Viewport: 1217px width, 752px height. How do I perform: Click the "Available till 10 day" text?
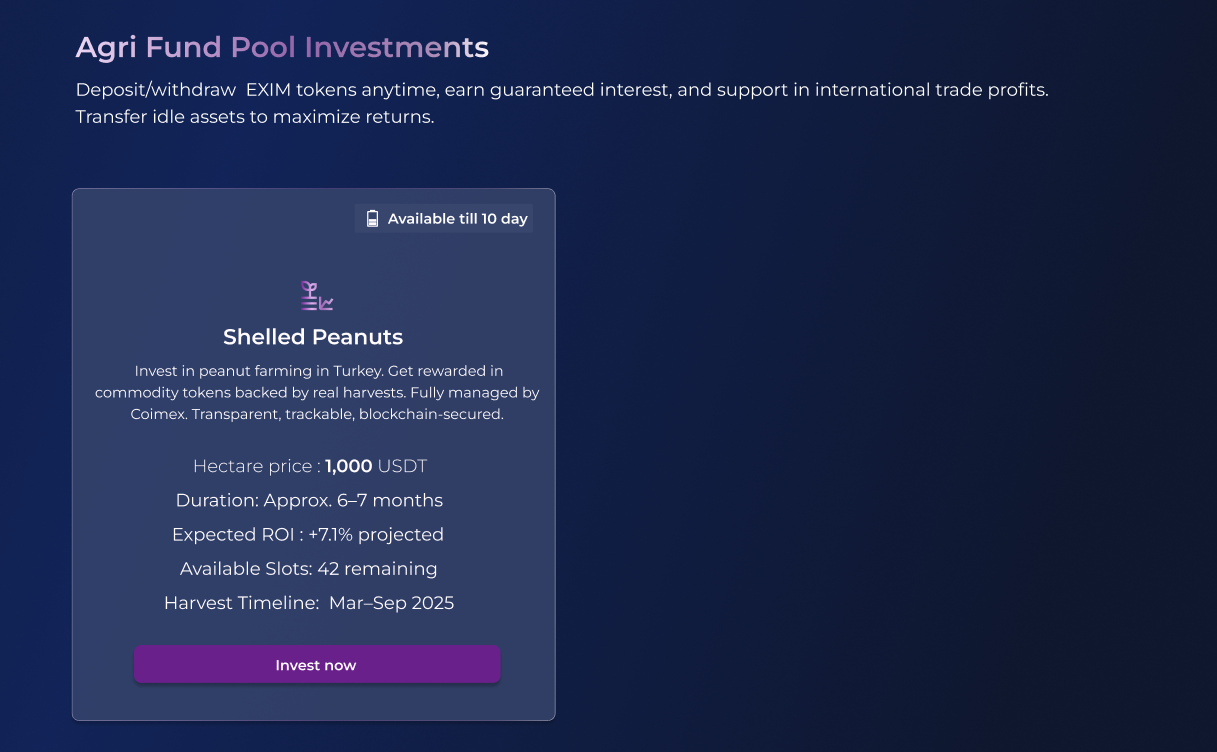click(457, 219)
